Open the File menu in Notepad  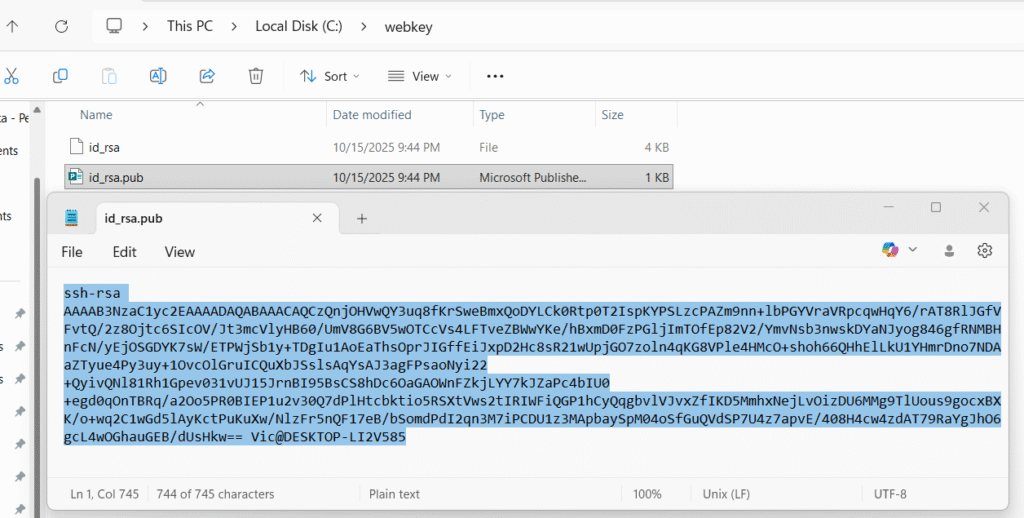point(72,252)
